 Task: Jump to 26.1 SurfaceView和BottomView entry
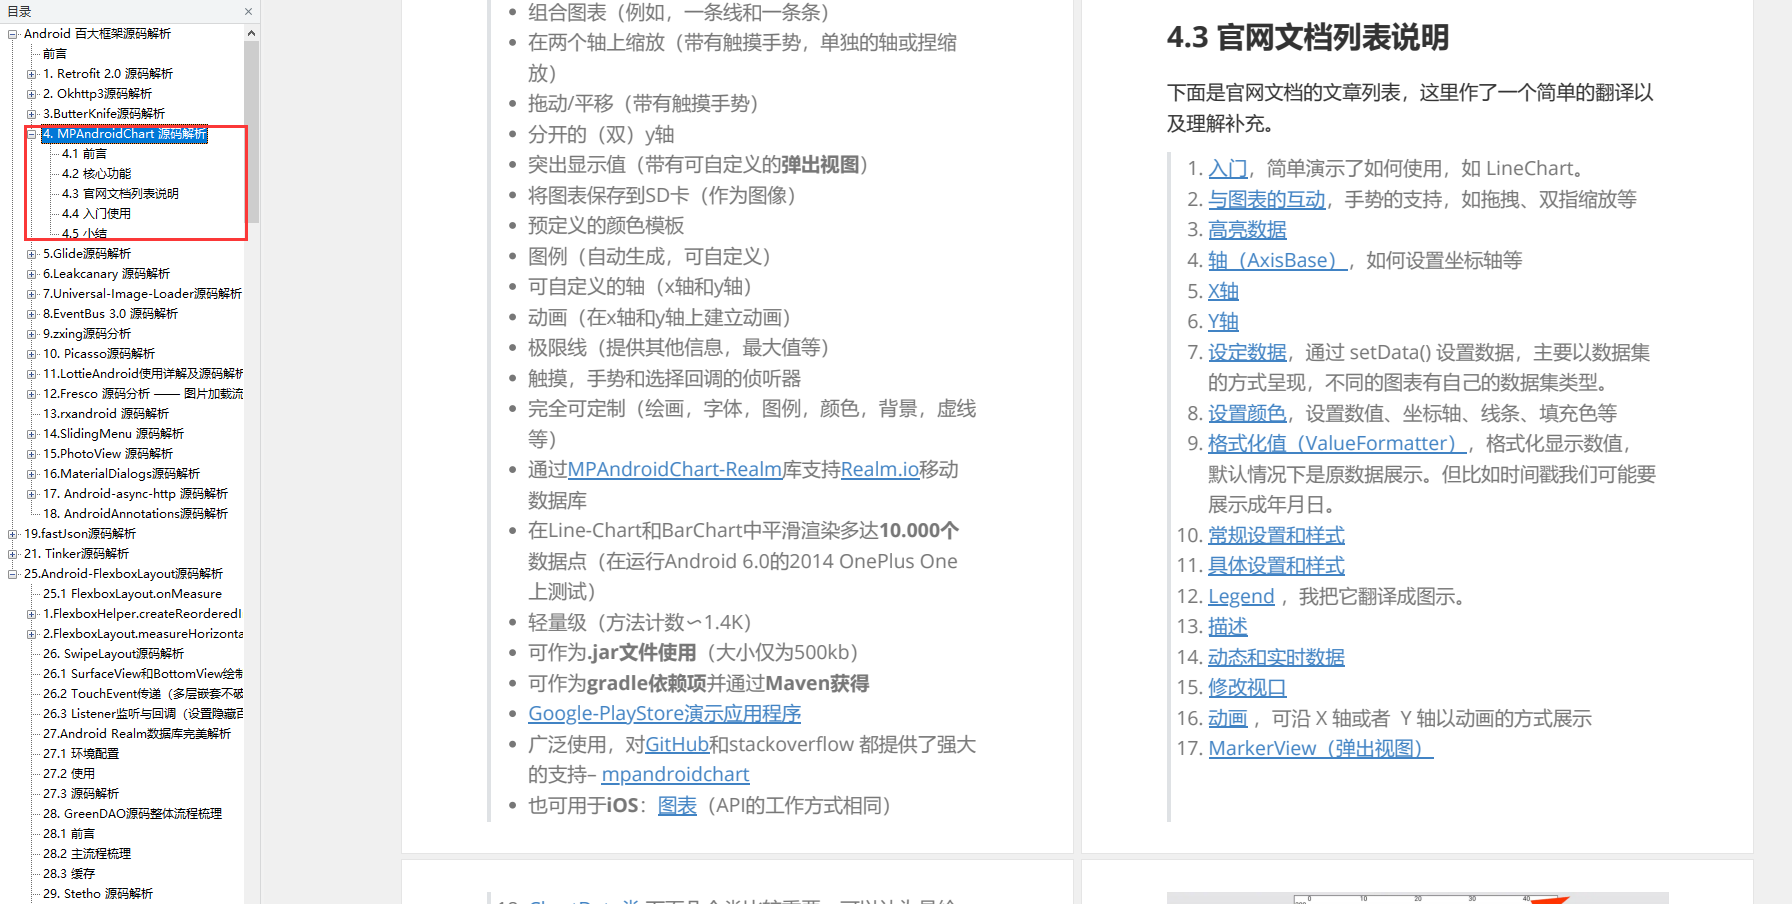tap(142, 674)
